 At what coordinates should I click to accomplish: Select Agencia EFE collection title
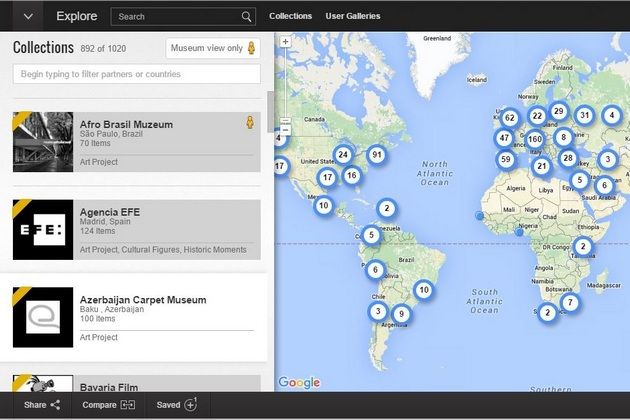110,212
